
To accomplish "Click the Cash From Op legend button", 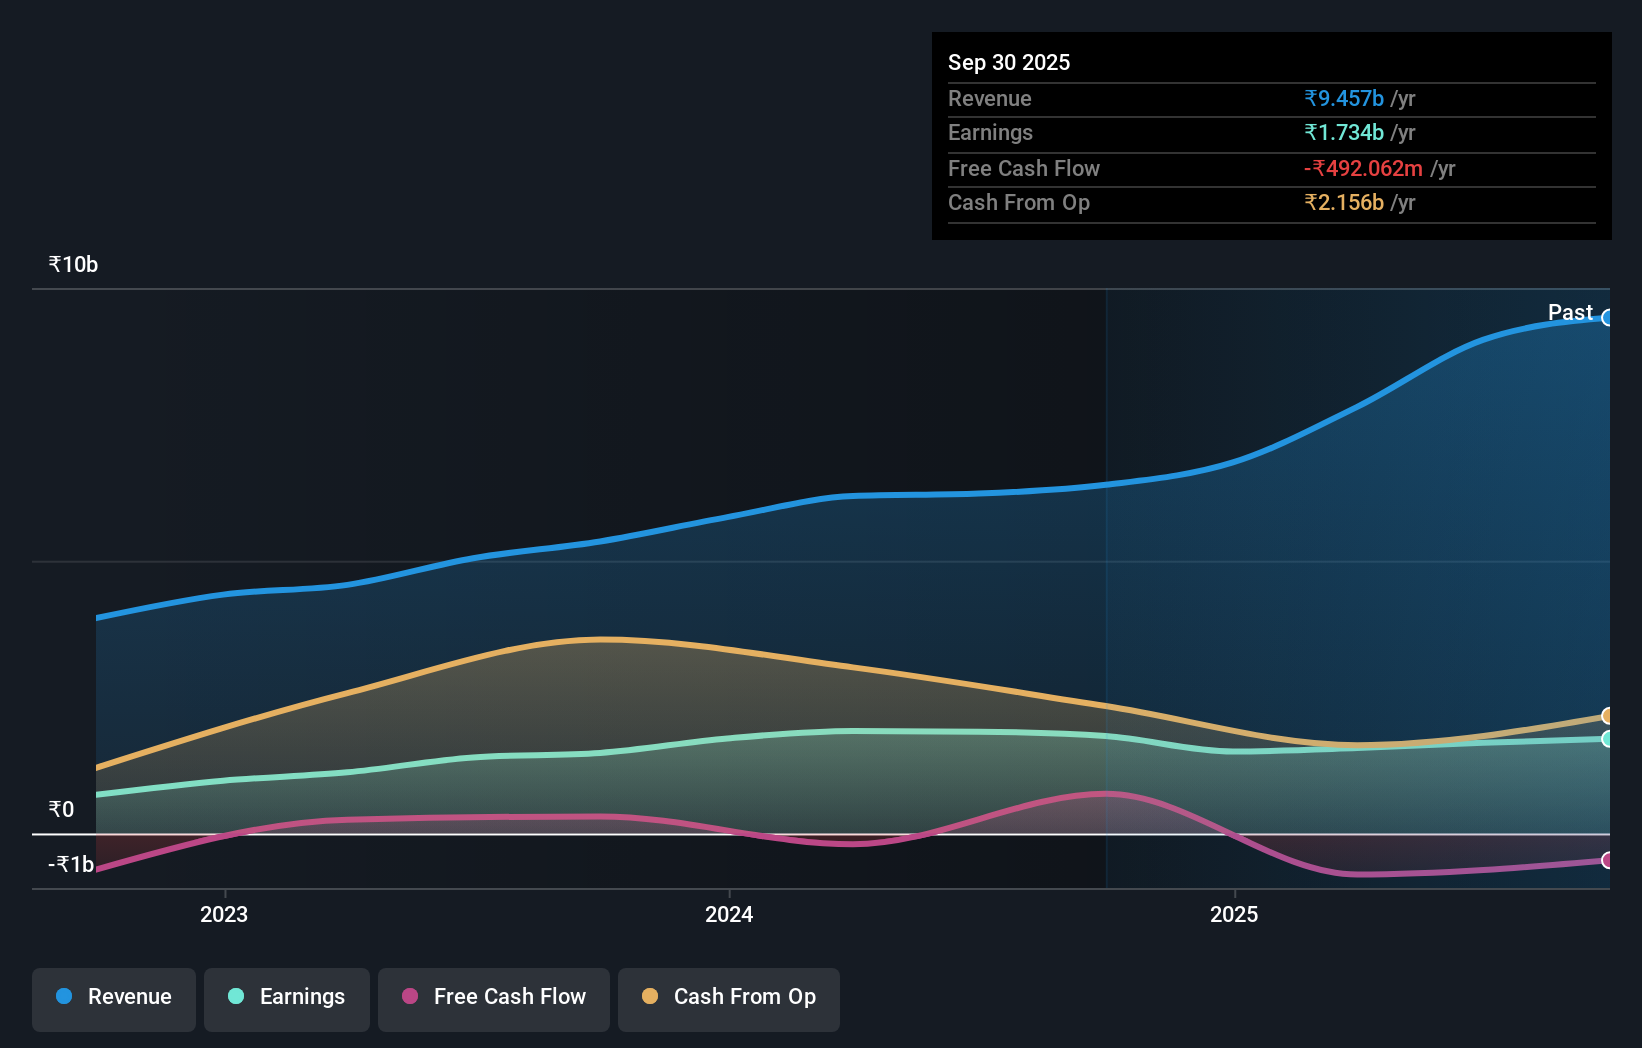I will tap(728, 997).
